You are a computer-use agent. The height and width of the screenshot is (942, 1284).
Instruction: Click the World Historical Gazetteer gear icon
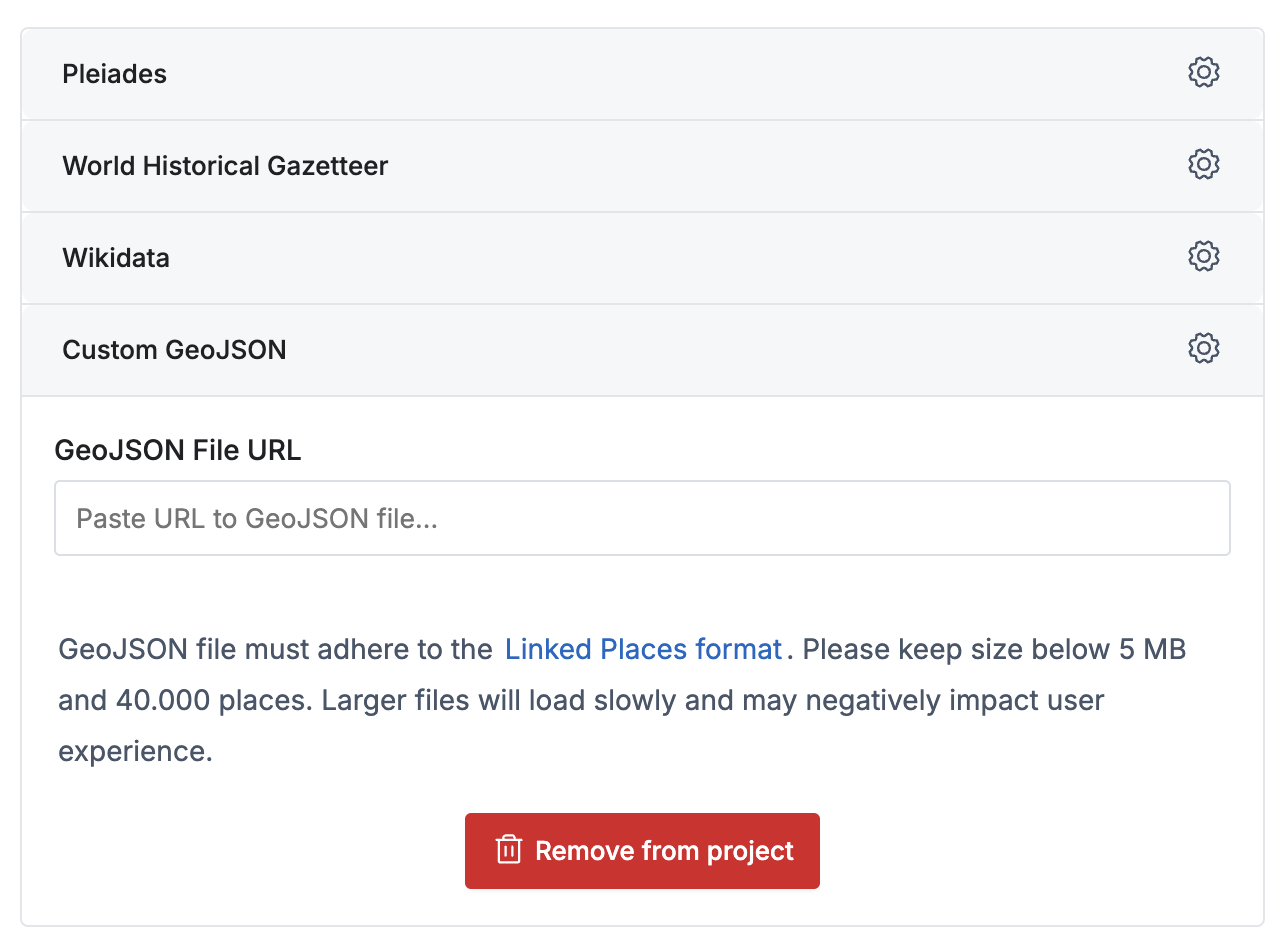pos(1203,165)
